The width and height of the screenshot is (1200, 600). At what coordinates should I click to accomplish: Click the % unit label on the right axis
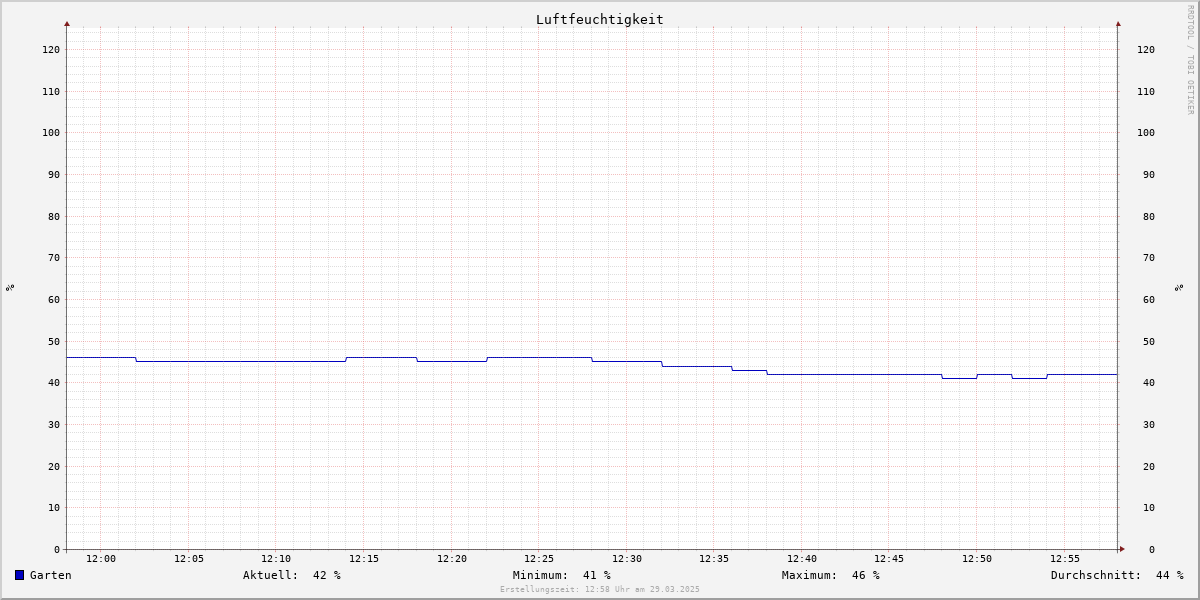(x=1179, y=288)
